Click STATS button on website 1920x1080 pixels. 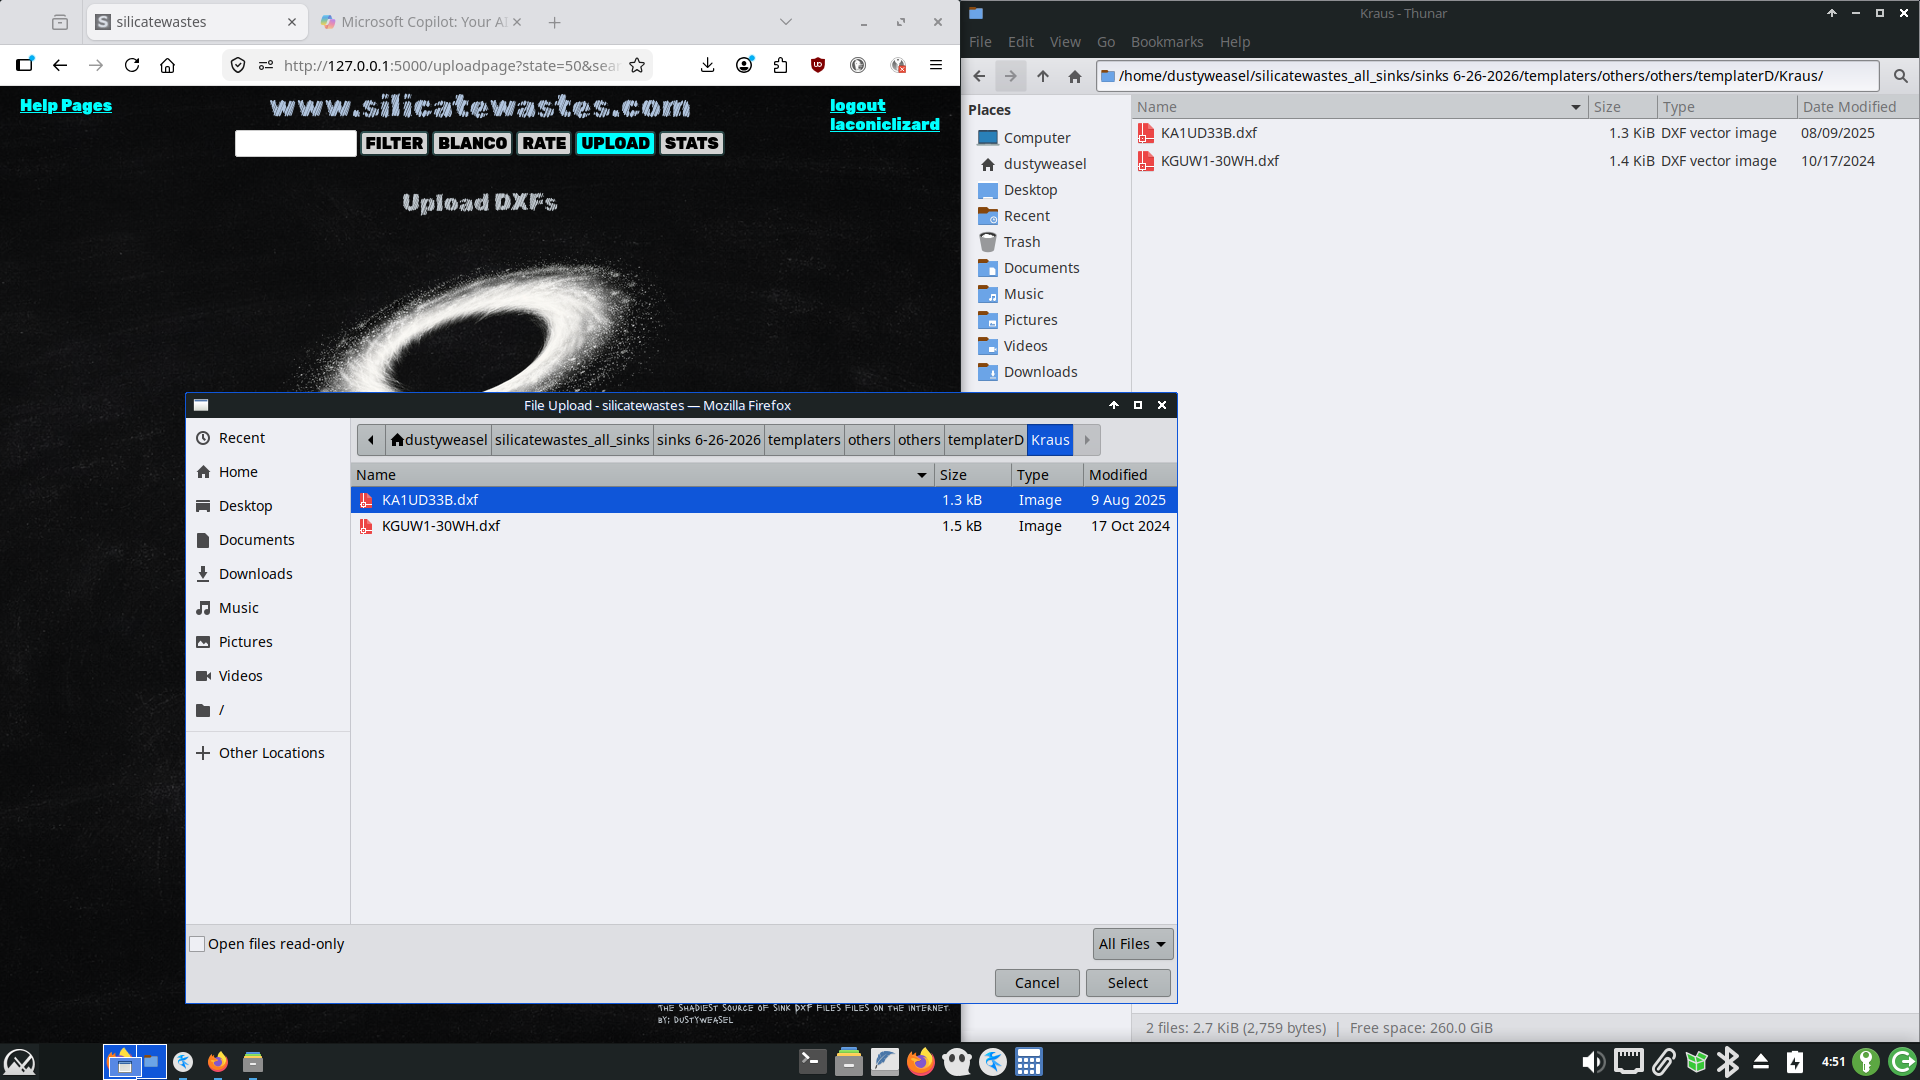[x=691, y=143]
